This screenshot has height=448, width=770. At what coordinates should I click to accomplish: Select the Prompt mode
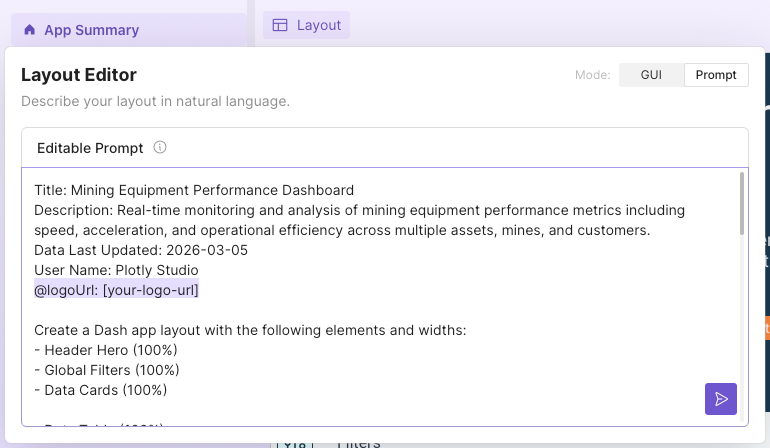[716, 75]
